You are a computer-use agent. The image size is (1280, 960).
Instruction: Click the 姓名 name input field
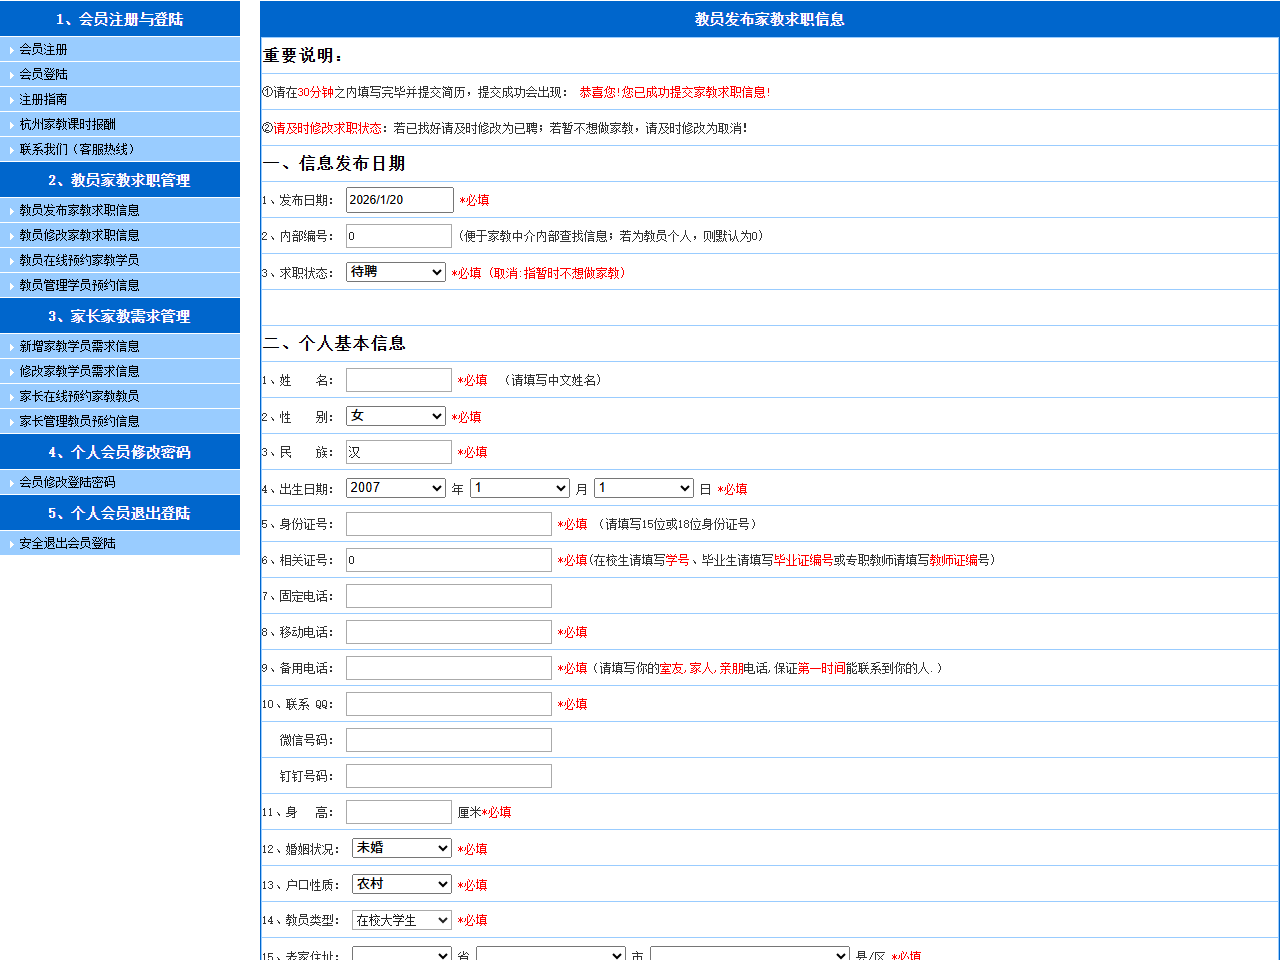click(398, 380)
